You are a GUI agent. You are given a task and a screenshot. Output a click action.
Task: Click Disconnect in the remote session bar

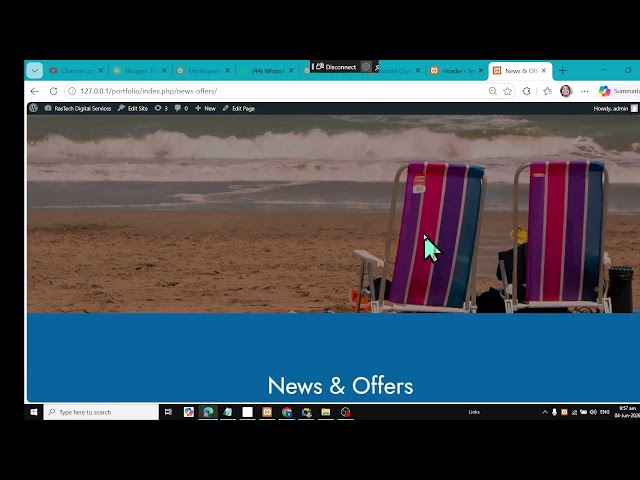(336, 67)
